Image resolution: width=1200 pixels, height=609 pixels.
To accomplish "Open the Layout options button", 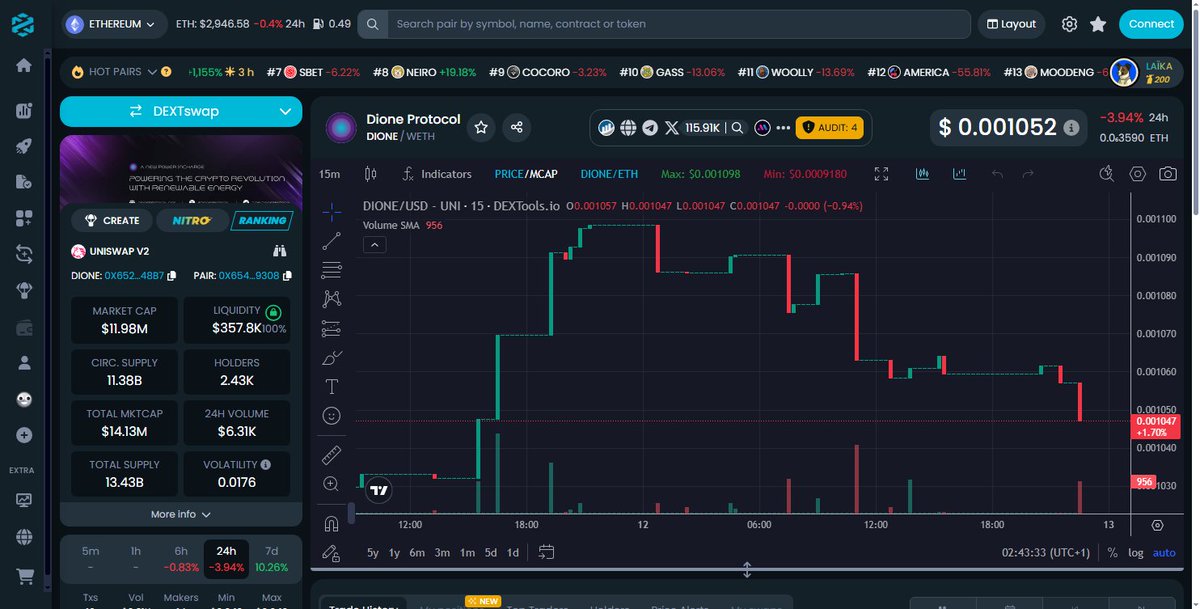I will pyautogui.click(x=1010, y=24).
